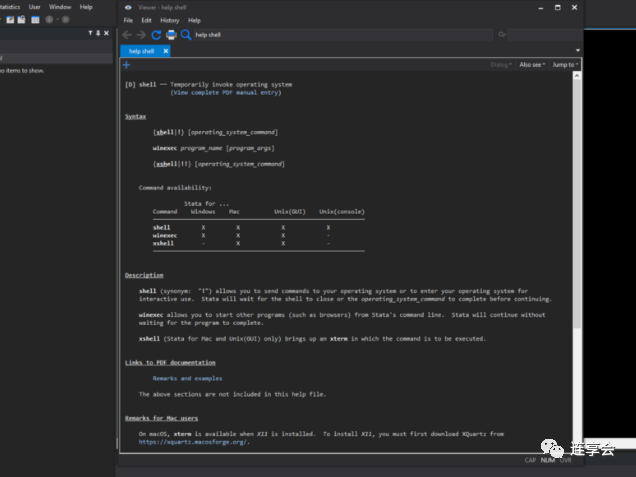Image resolution: width=636 pixels, height=477 pixels.
Task: Click the find text field in Viewer toolbar
Action: [x=544, y=35]
